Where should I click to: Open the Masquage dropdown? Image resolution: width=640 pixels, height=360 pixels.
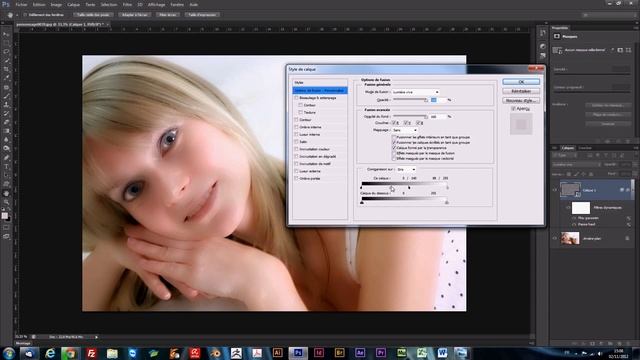coord(404,130)
